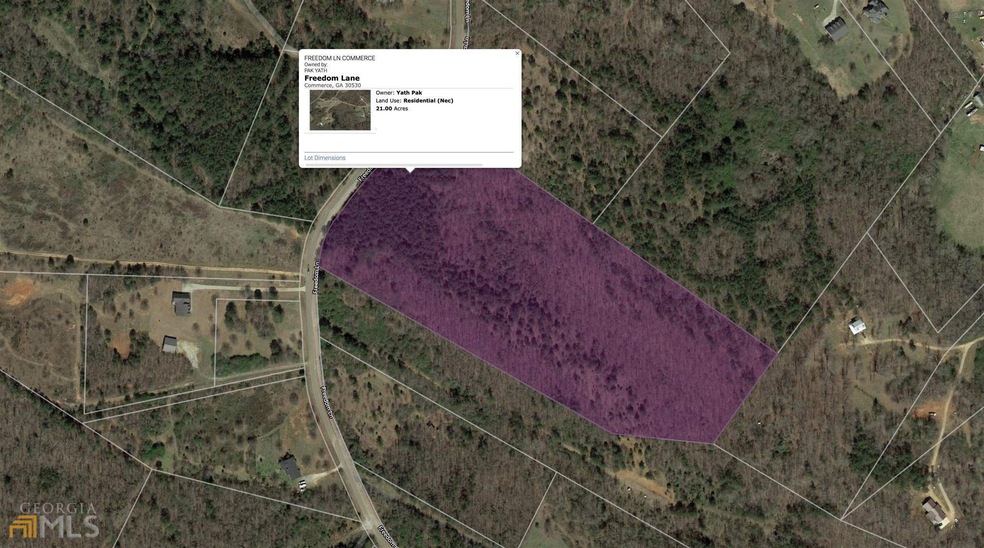Click the red clay patch at left edge
Viewport: 984px width, 548px height.
18,292
